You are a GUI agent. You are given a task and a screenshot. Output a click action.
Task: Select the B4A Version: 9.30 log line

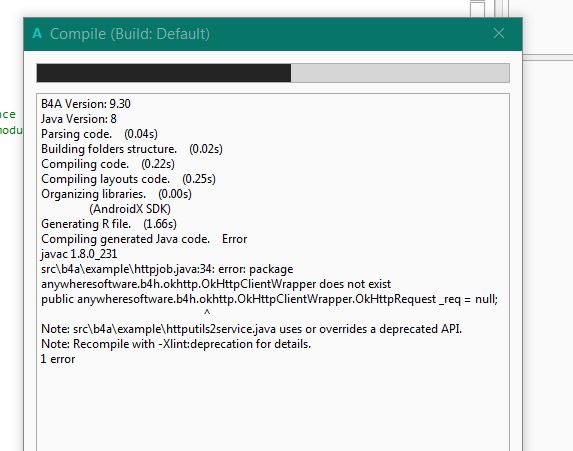click(x=86, y=104)
